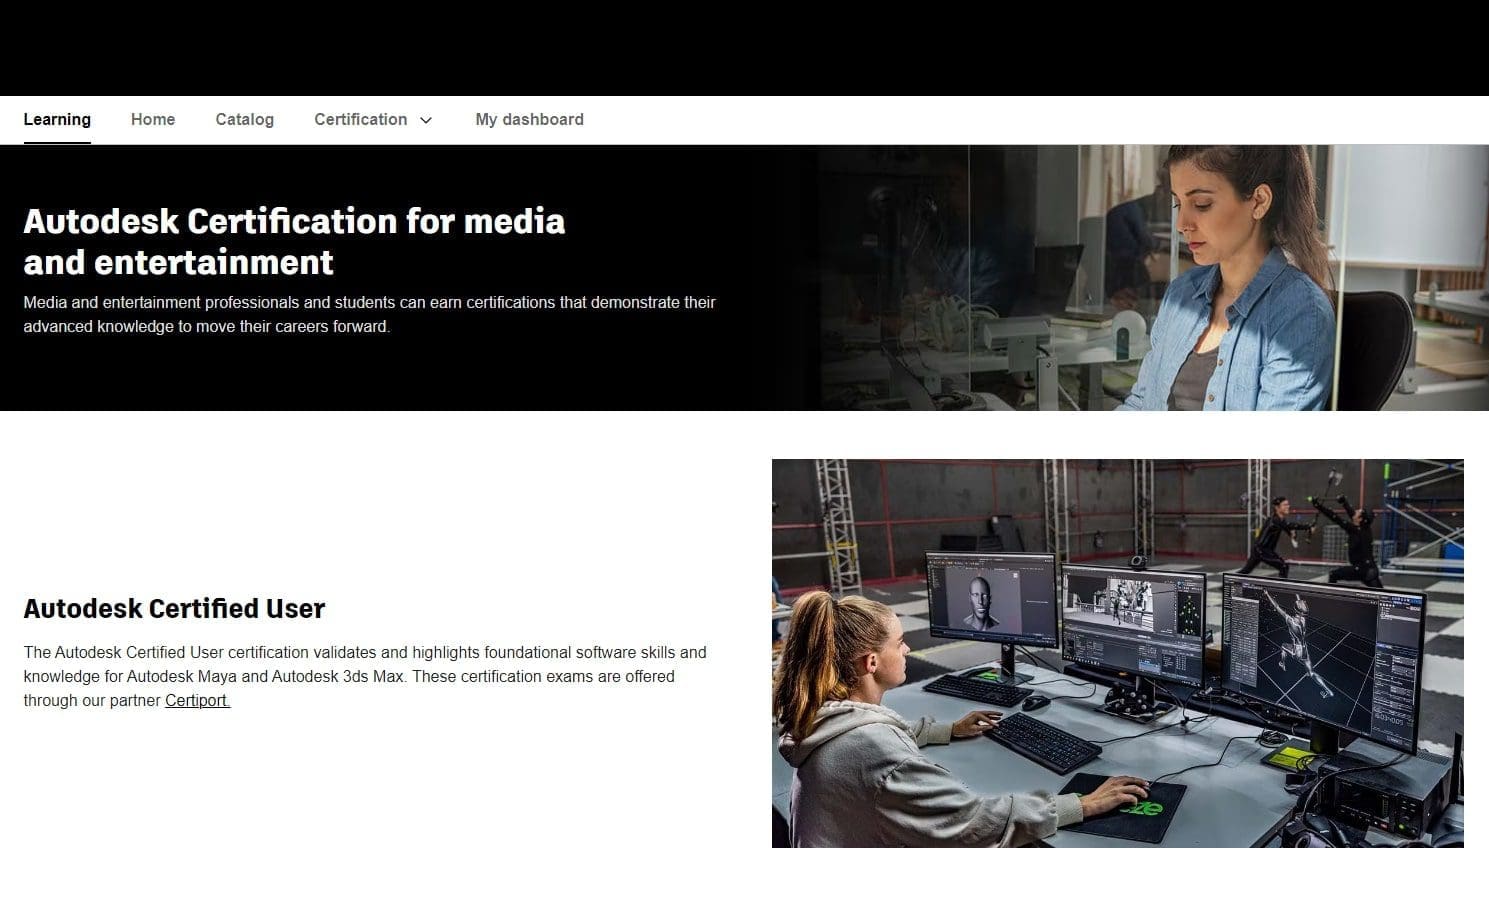The width and height of the screenshot is (1489, 913).
Task: Expand the Certification dropdown chevron
Action: click(x=426, y=120)
